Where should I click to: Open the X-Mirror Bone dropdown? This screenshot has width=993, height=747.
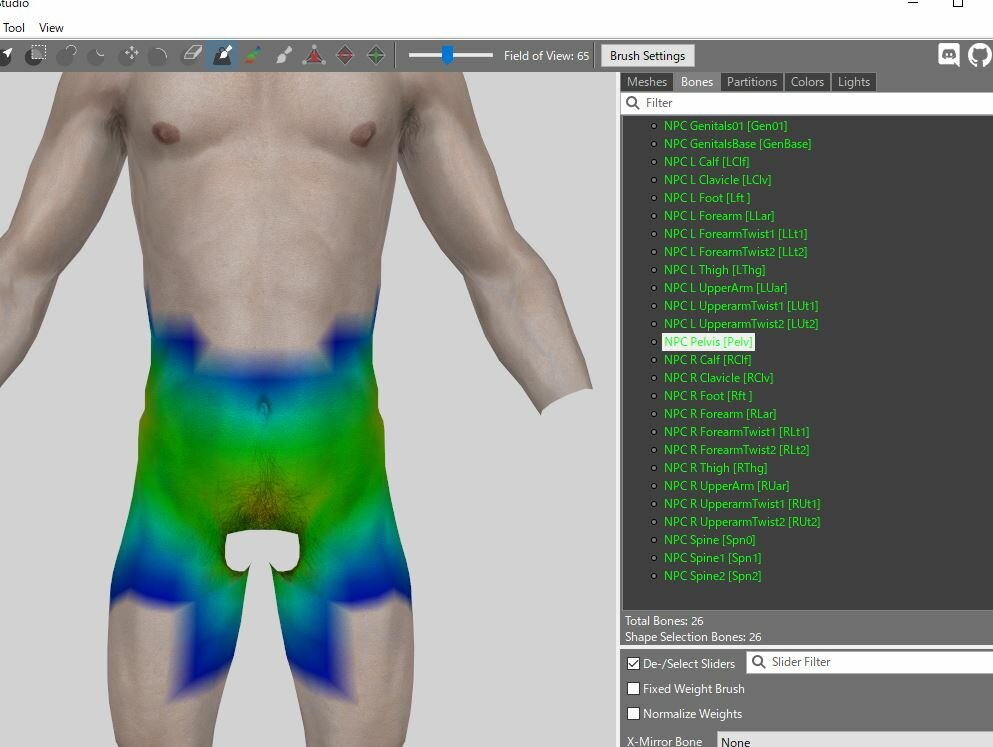pyautogui.click(x=855, y=741)
